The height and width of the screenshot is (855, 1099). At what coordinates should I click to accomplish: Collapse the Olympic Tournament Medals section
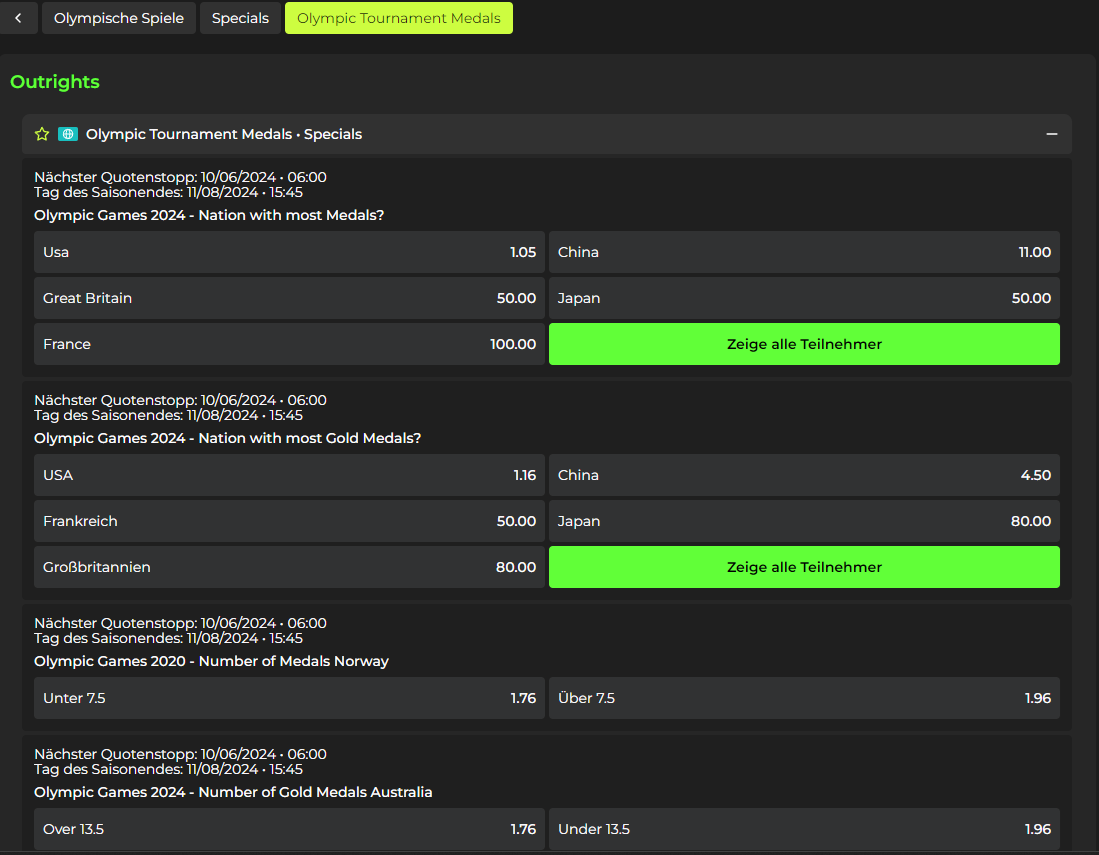click(x=1051, y=134)
